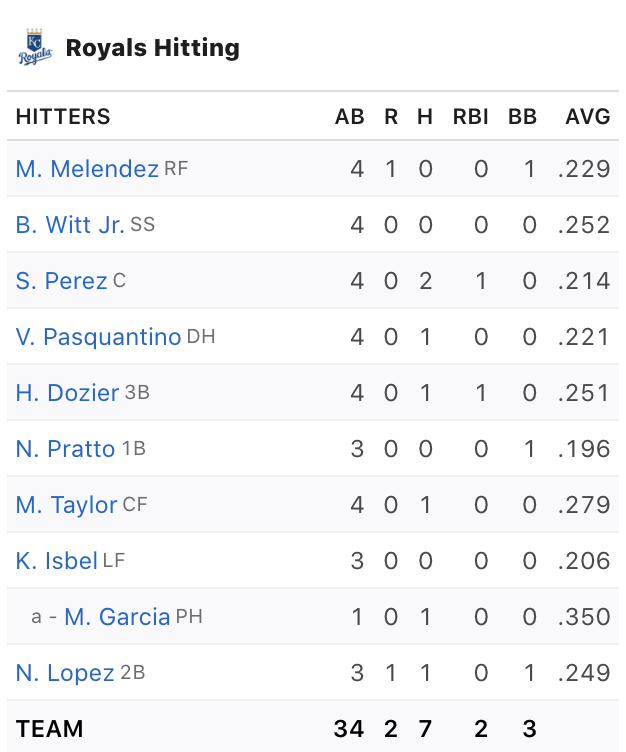Screen dimensions: 626x752
Task: Click the Royals team logo icon
Action: (34, 48)
